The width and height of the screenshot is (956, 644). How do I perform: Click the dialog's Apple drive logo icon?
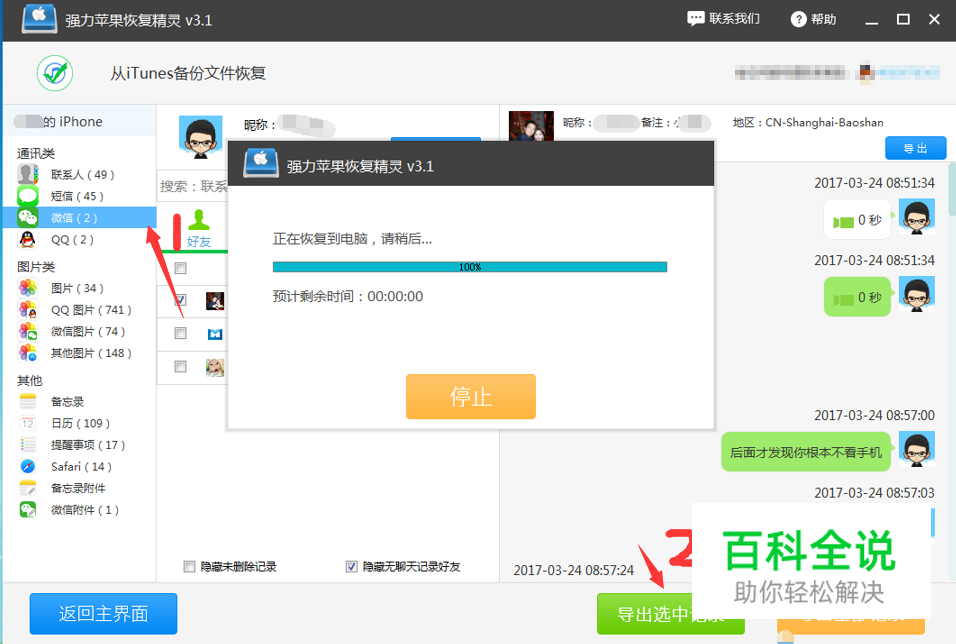(261, 163)
